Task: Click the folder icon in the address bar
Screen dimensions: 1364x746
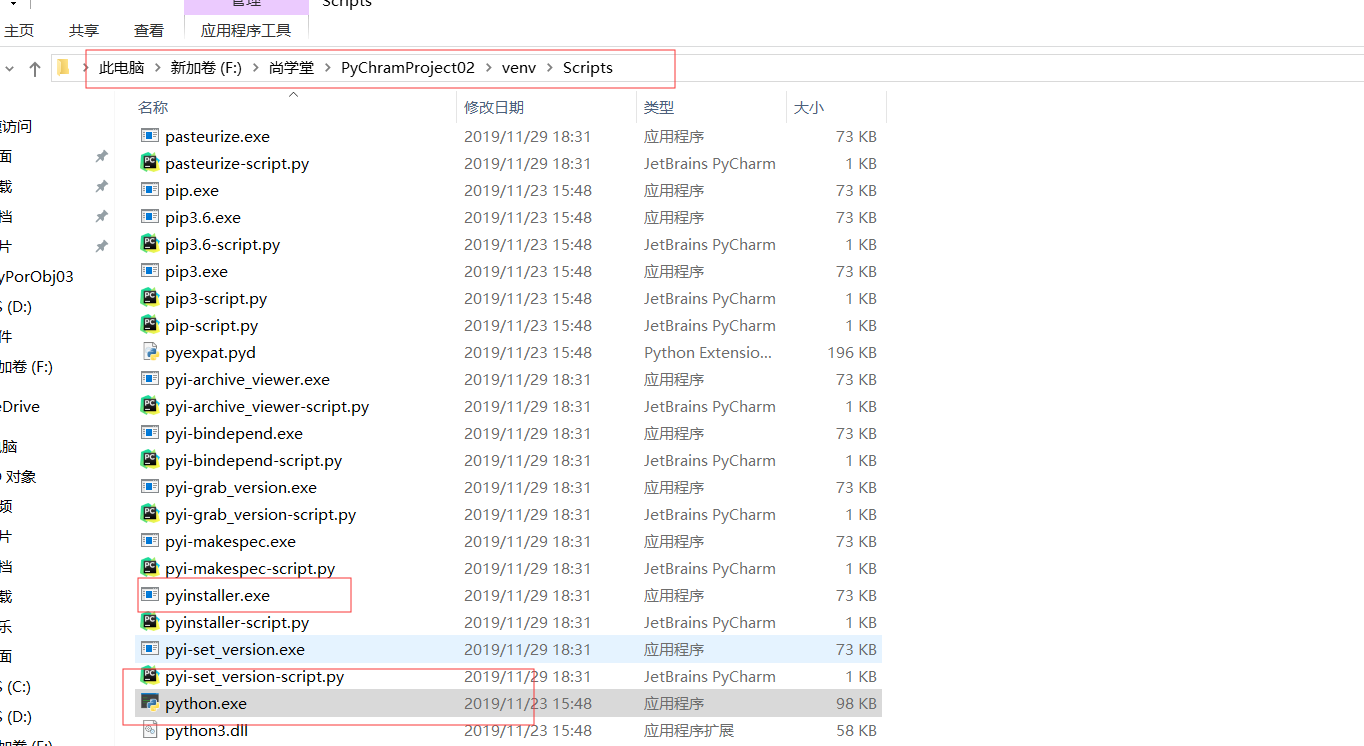Action: click(x=63, y=68)
